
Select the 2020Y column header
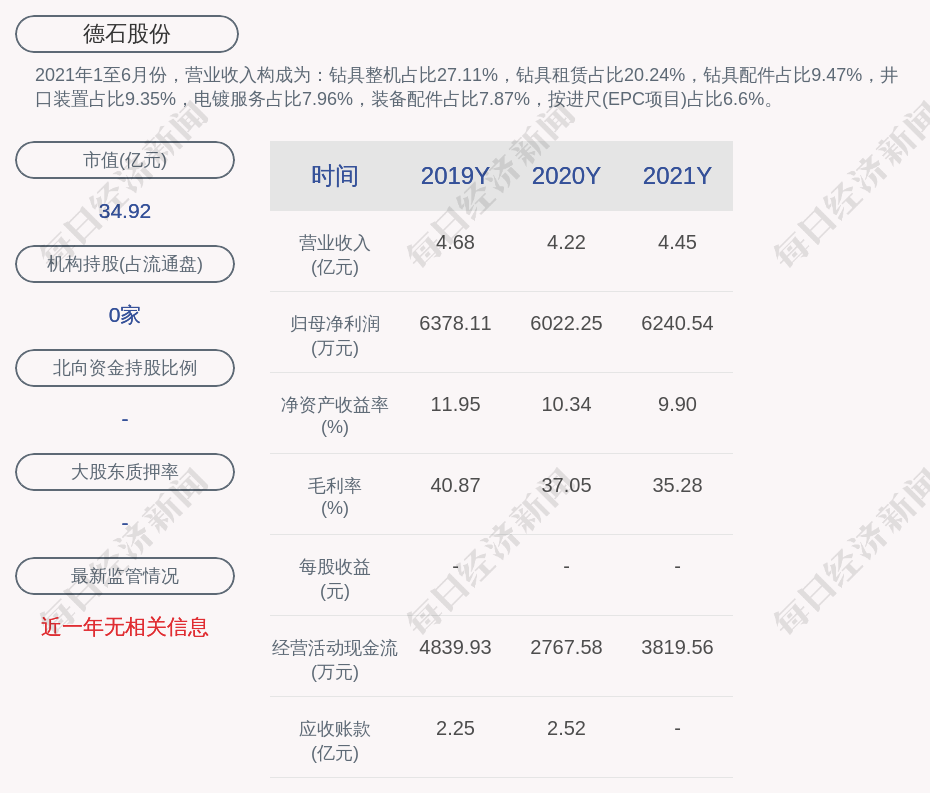coord(566,176)
